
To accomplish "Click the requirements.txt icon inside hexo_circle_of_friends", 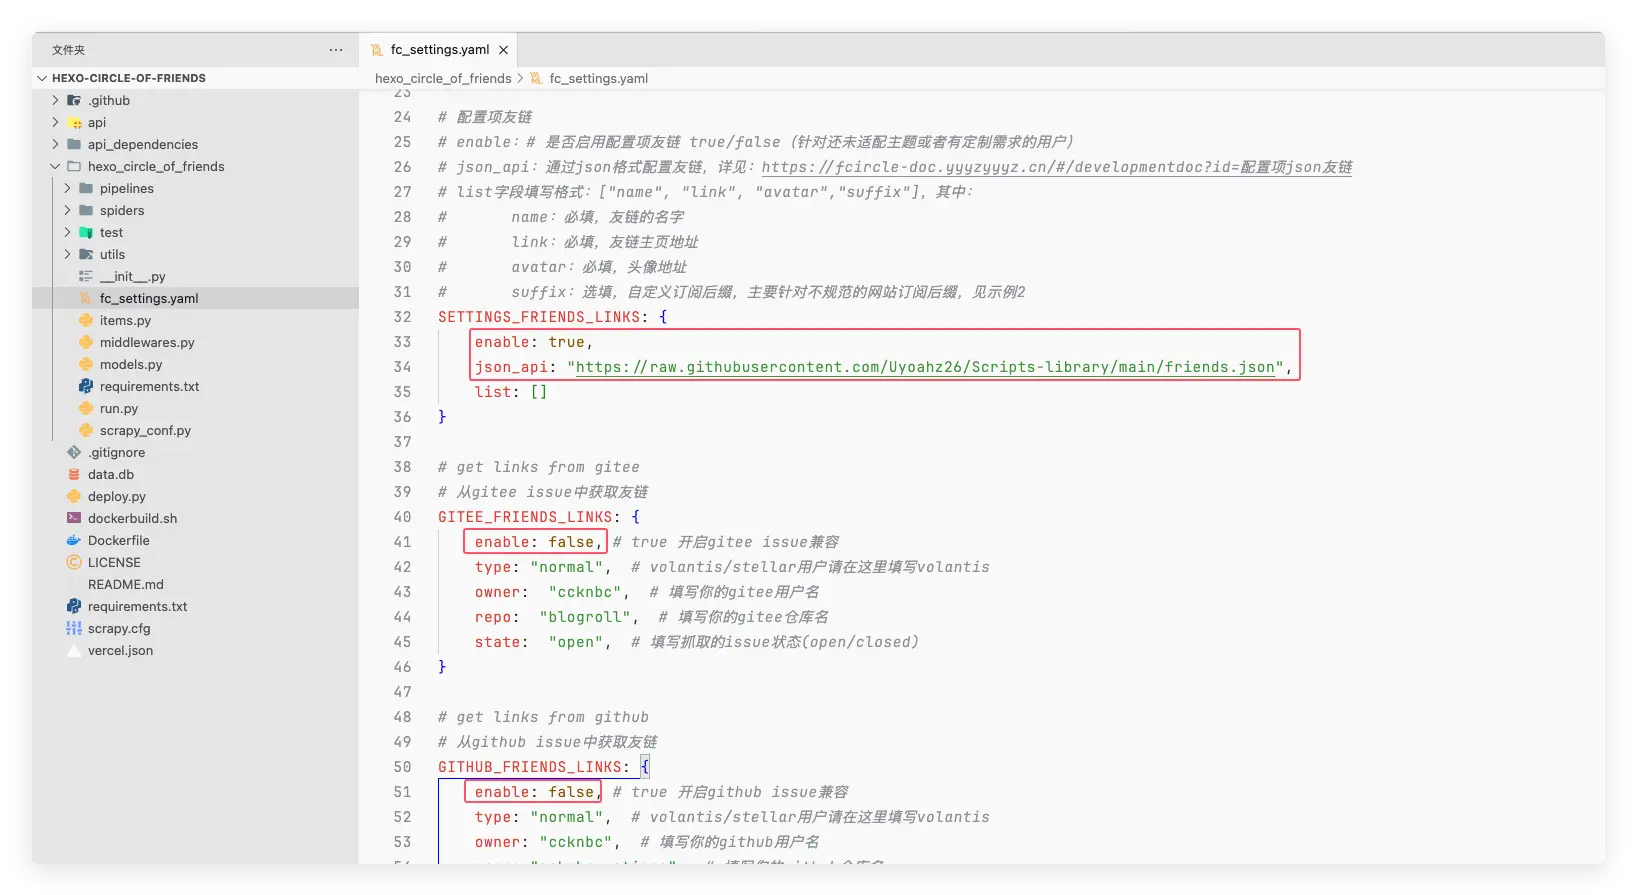I will click(x=86, y=386).
